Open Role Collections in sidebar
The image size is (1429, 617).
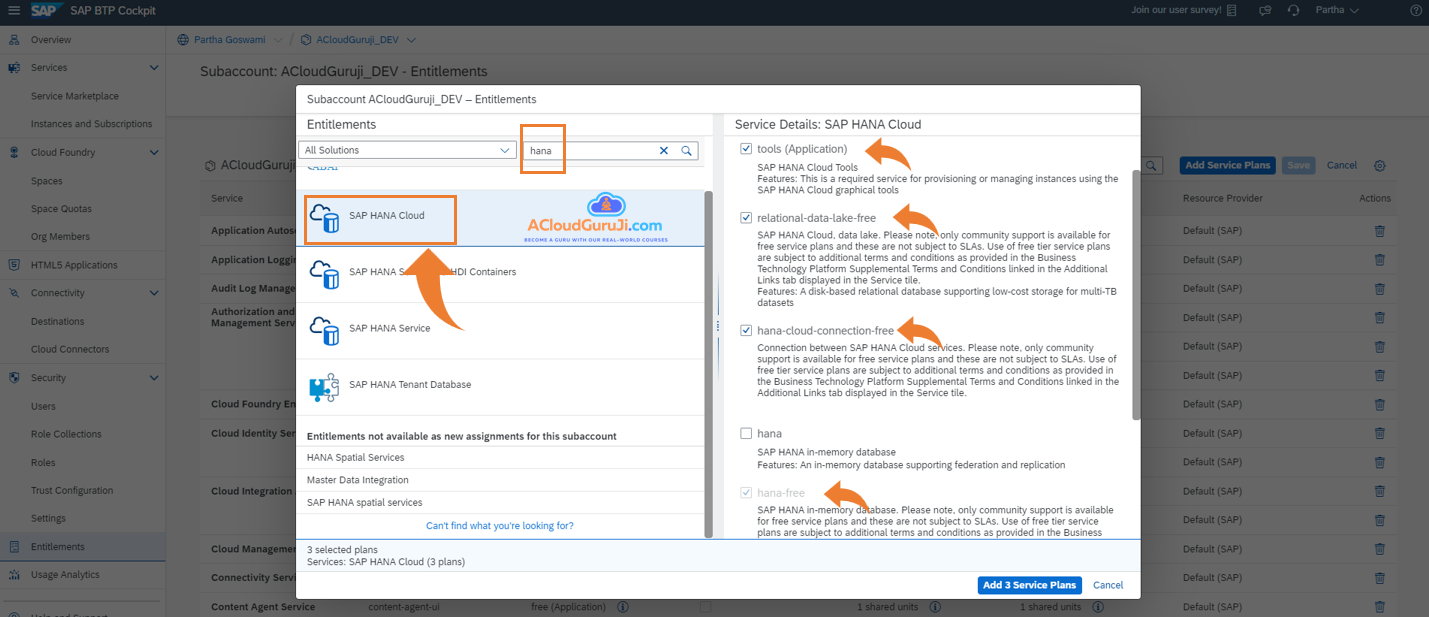(66, 434)
